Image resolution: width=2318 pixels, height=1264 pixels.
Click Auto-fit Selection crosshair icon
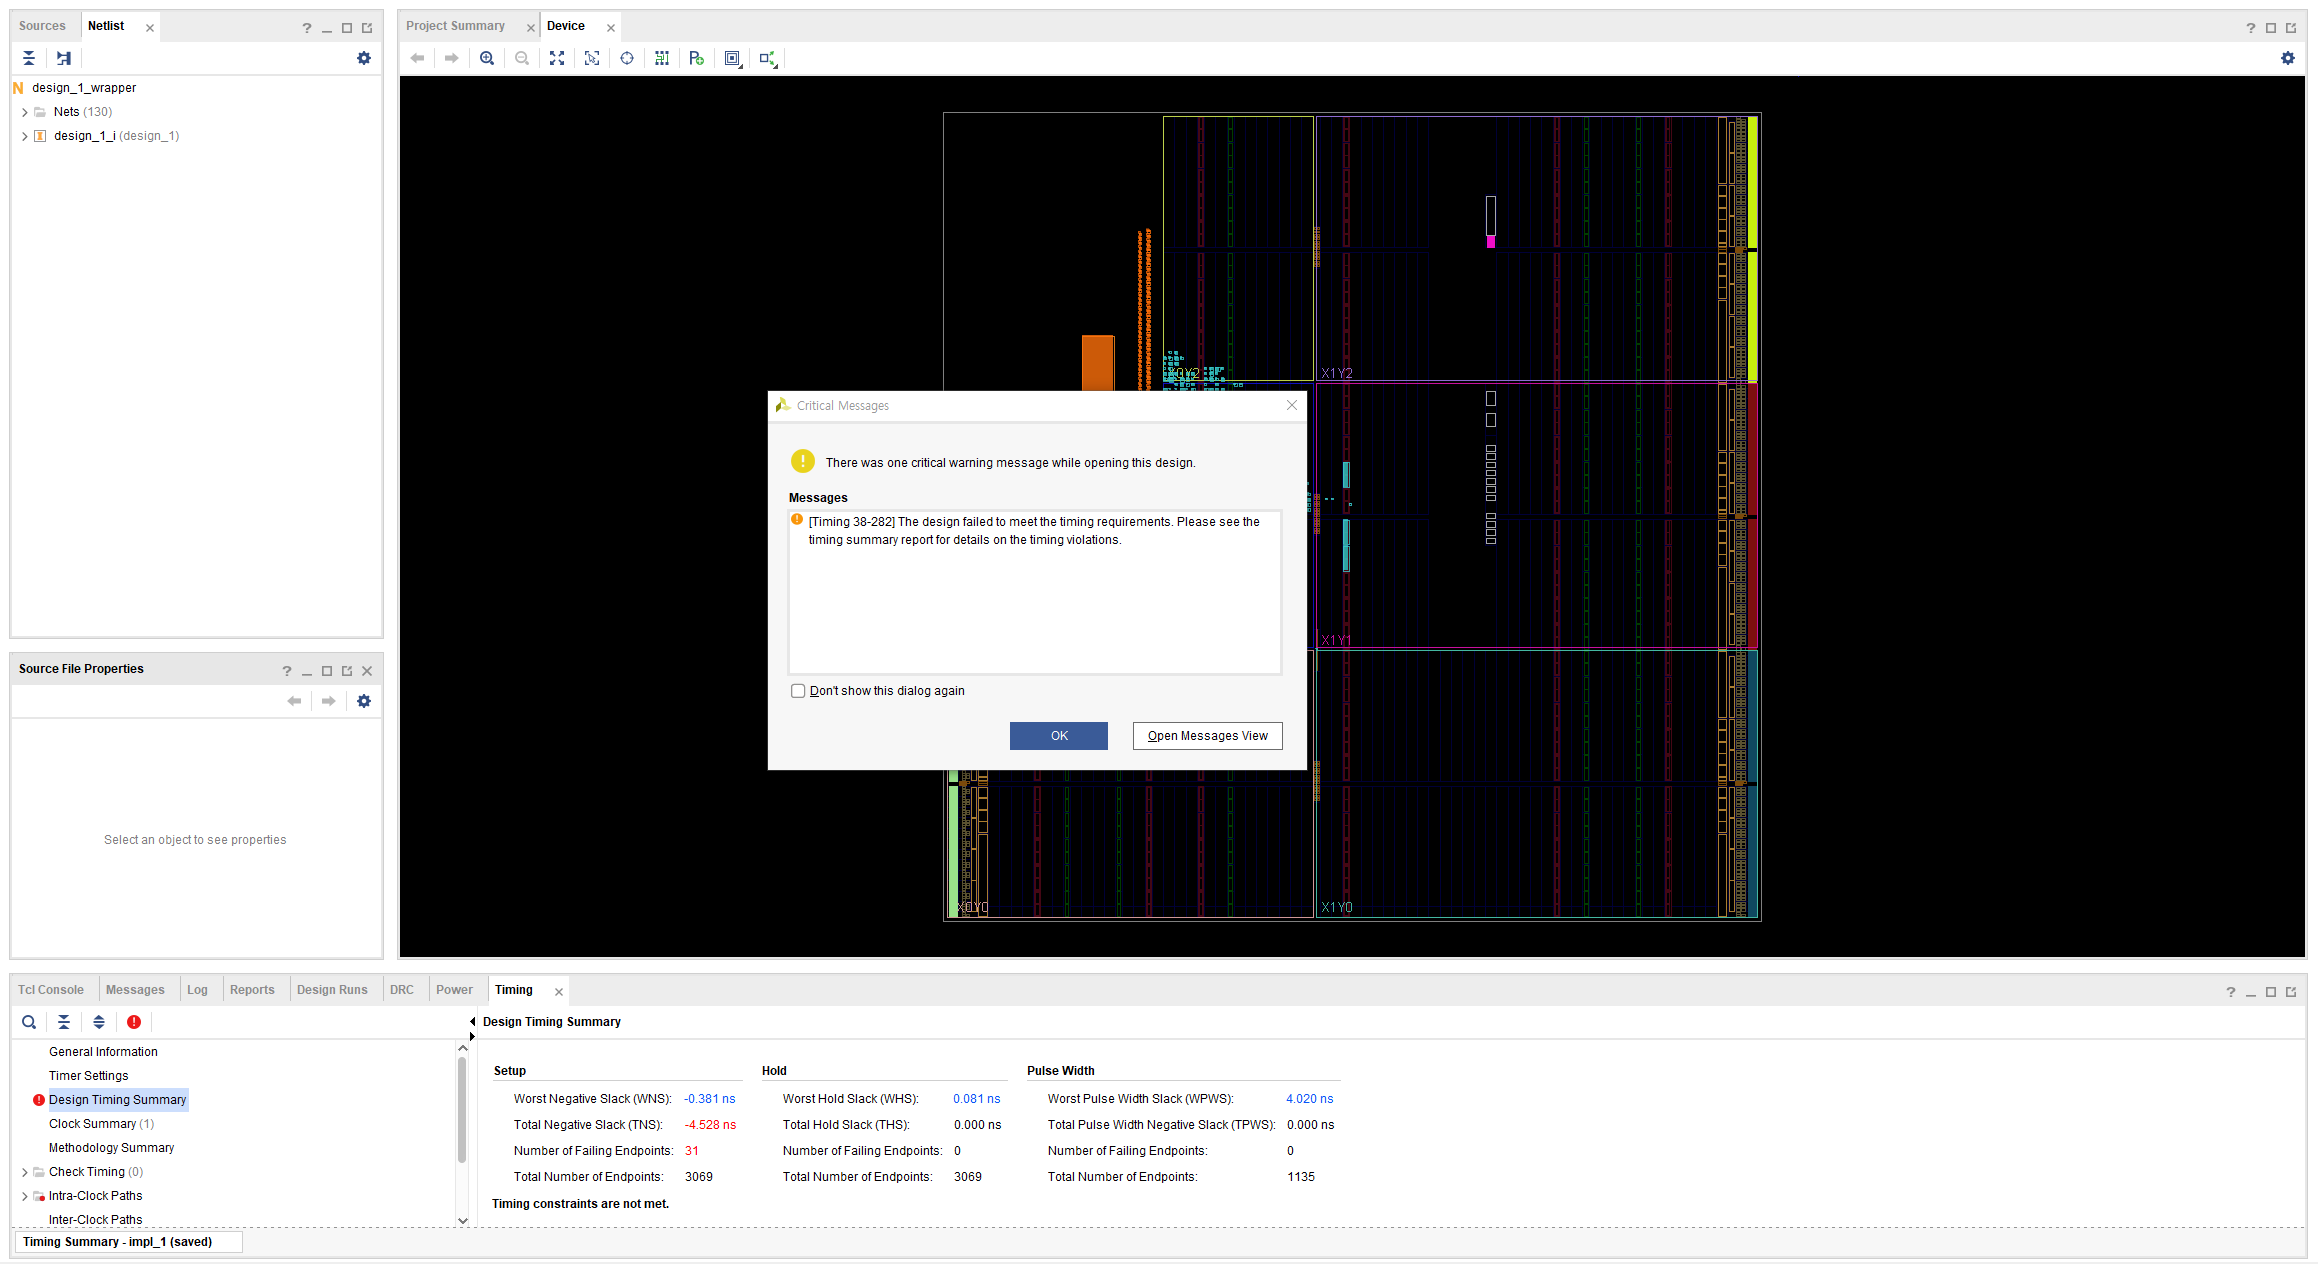tap(627, 58)
